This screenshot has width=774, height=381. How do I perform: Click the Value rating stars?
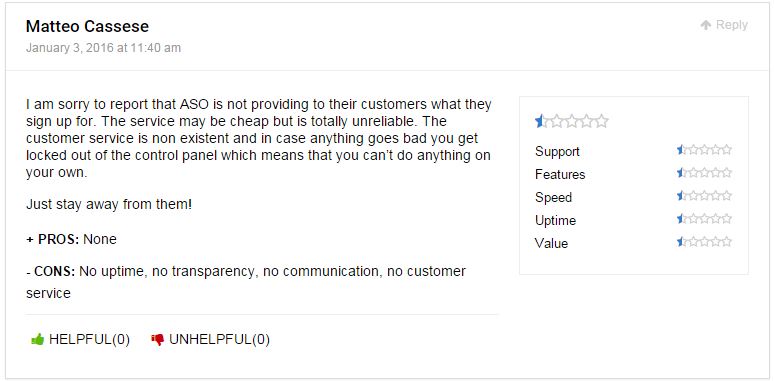pyautogui.click(x=704, y=242)
